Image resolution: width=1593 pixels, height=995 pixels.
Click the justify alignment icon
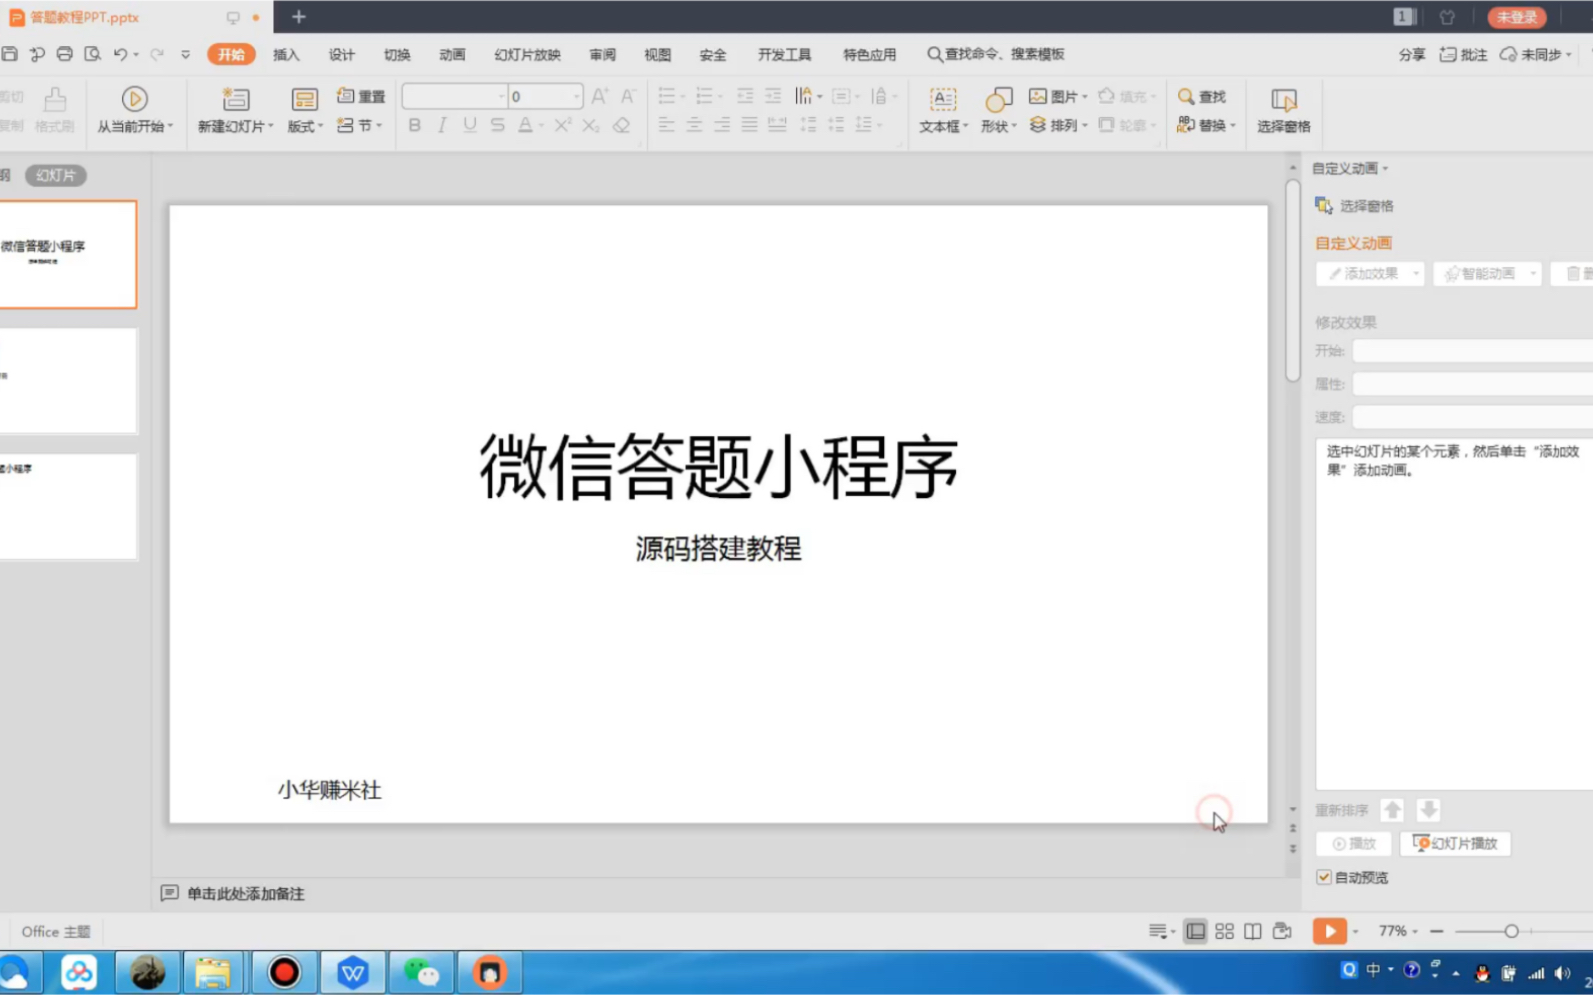[x=749, y=124]
